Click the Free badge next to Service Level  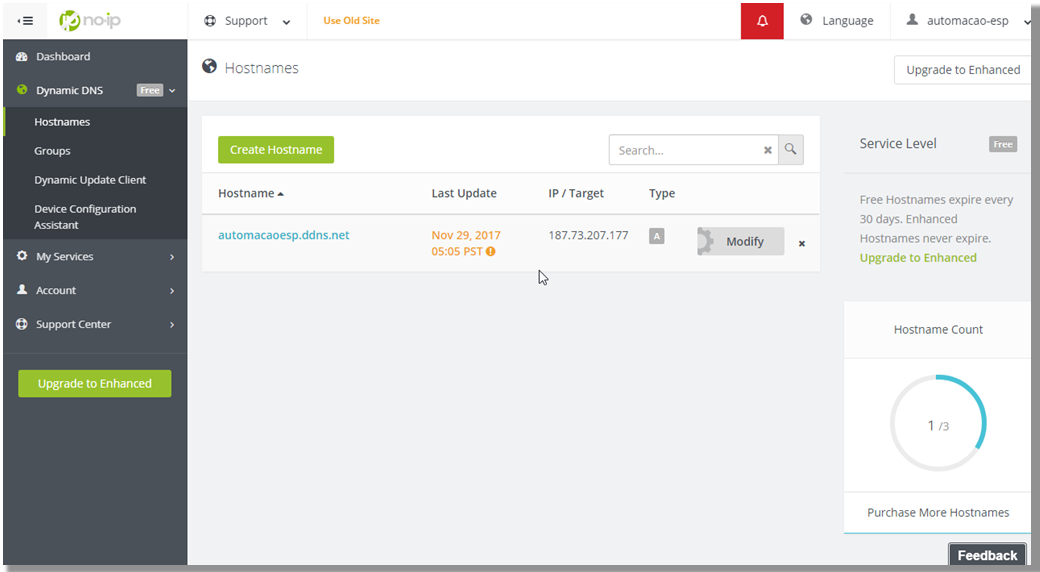tap(1003, 144)
